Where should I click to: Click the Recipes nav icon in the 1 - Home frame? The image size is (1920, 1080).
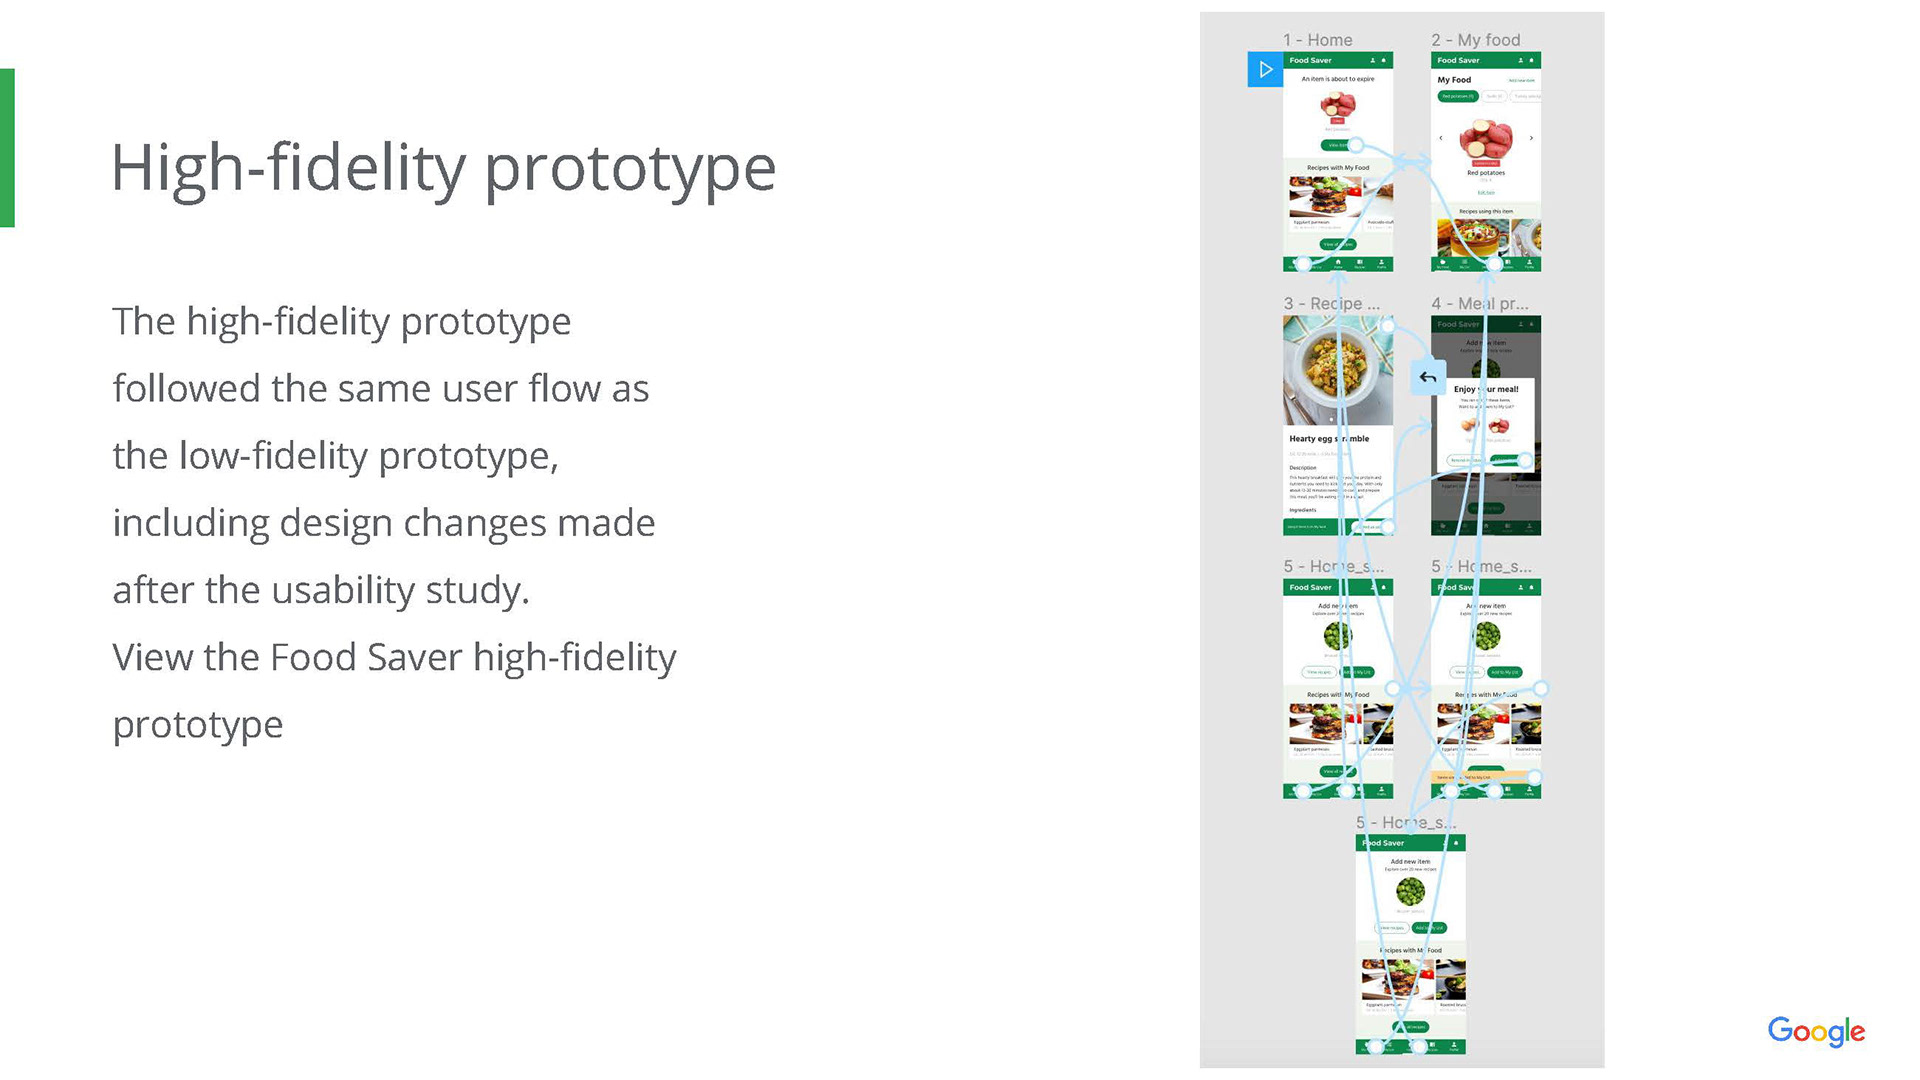click(1360, 264)
